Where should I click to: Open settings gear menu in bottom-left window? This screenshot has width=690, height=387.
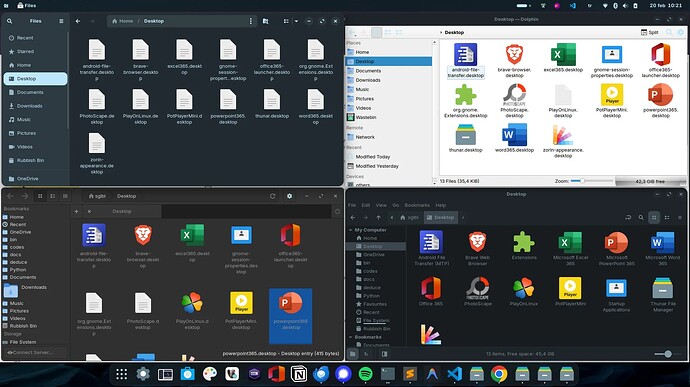click(x=290, y=196)
